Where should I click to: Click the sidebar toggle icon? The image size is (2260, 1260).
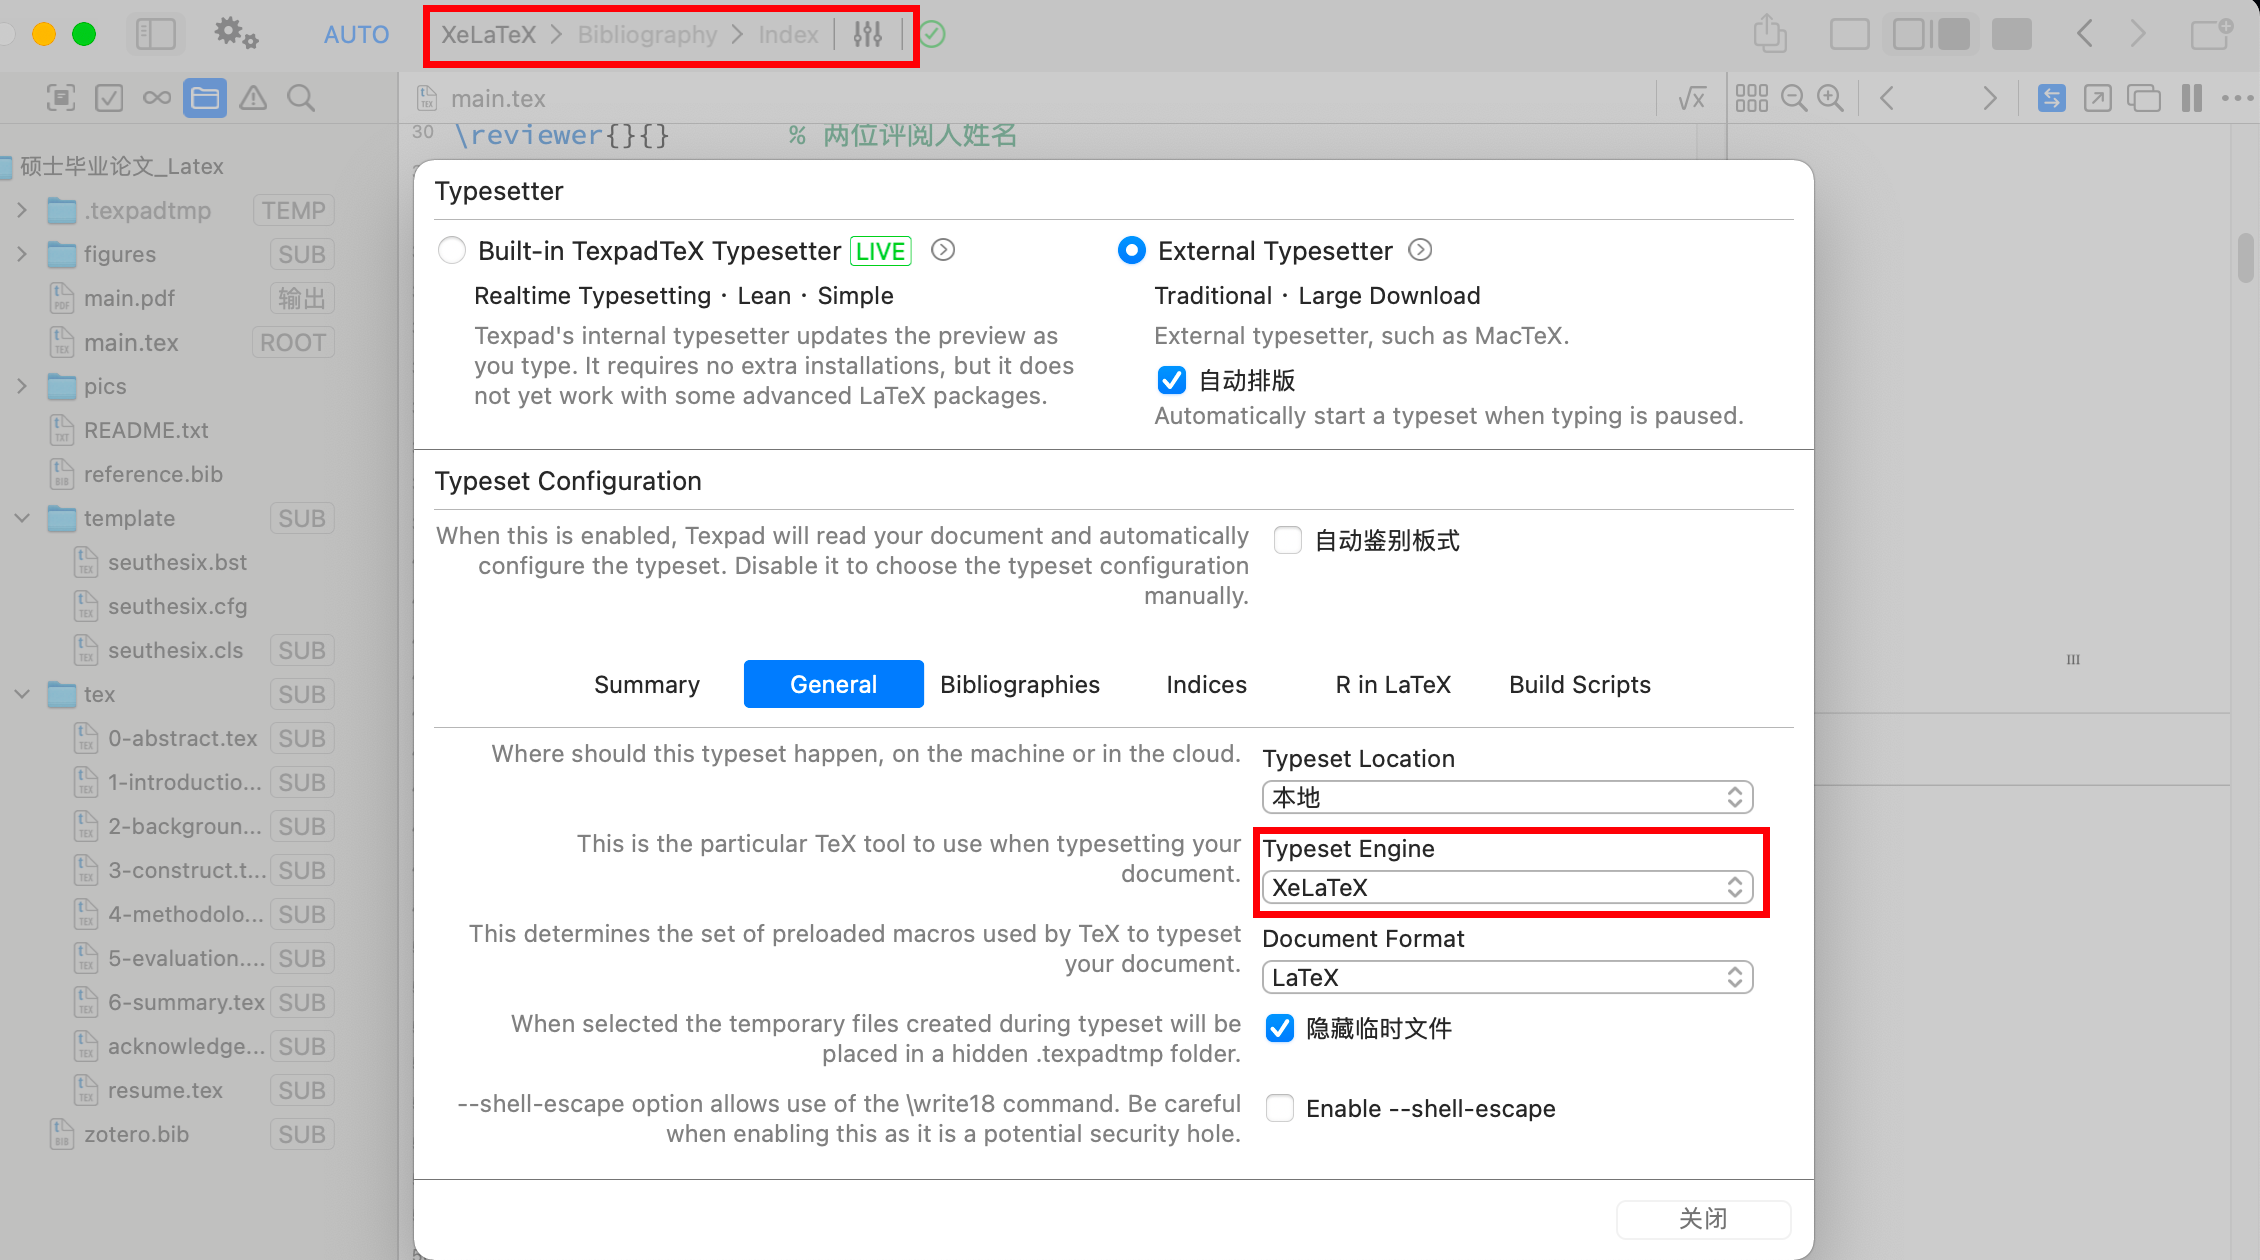(x=156, y=35)
